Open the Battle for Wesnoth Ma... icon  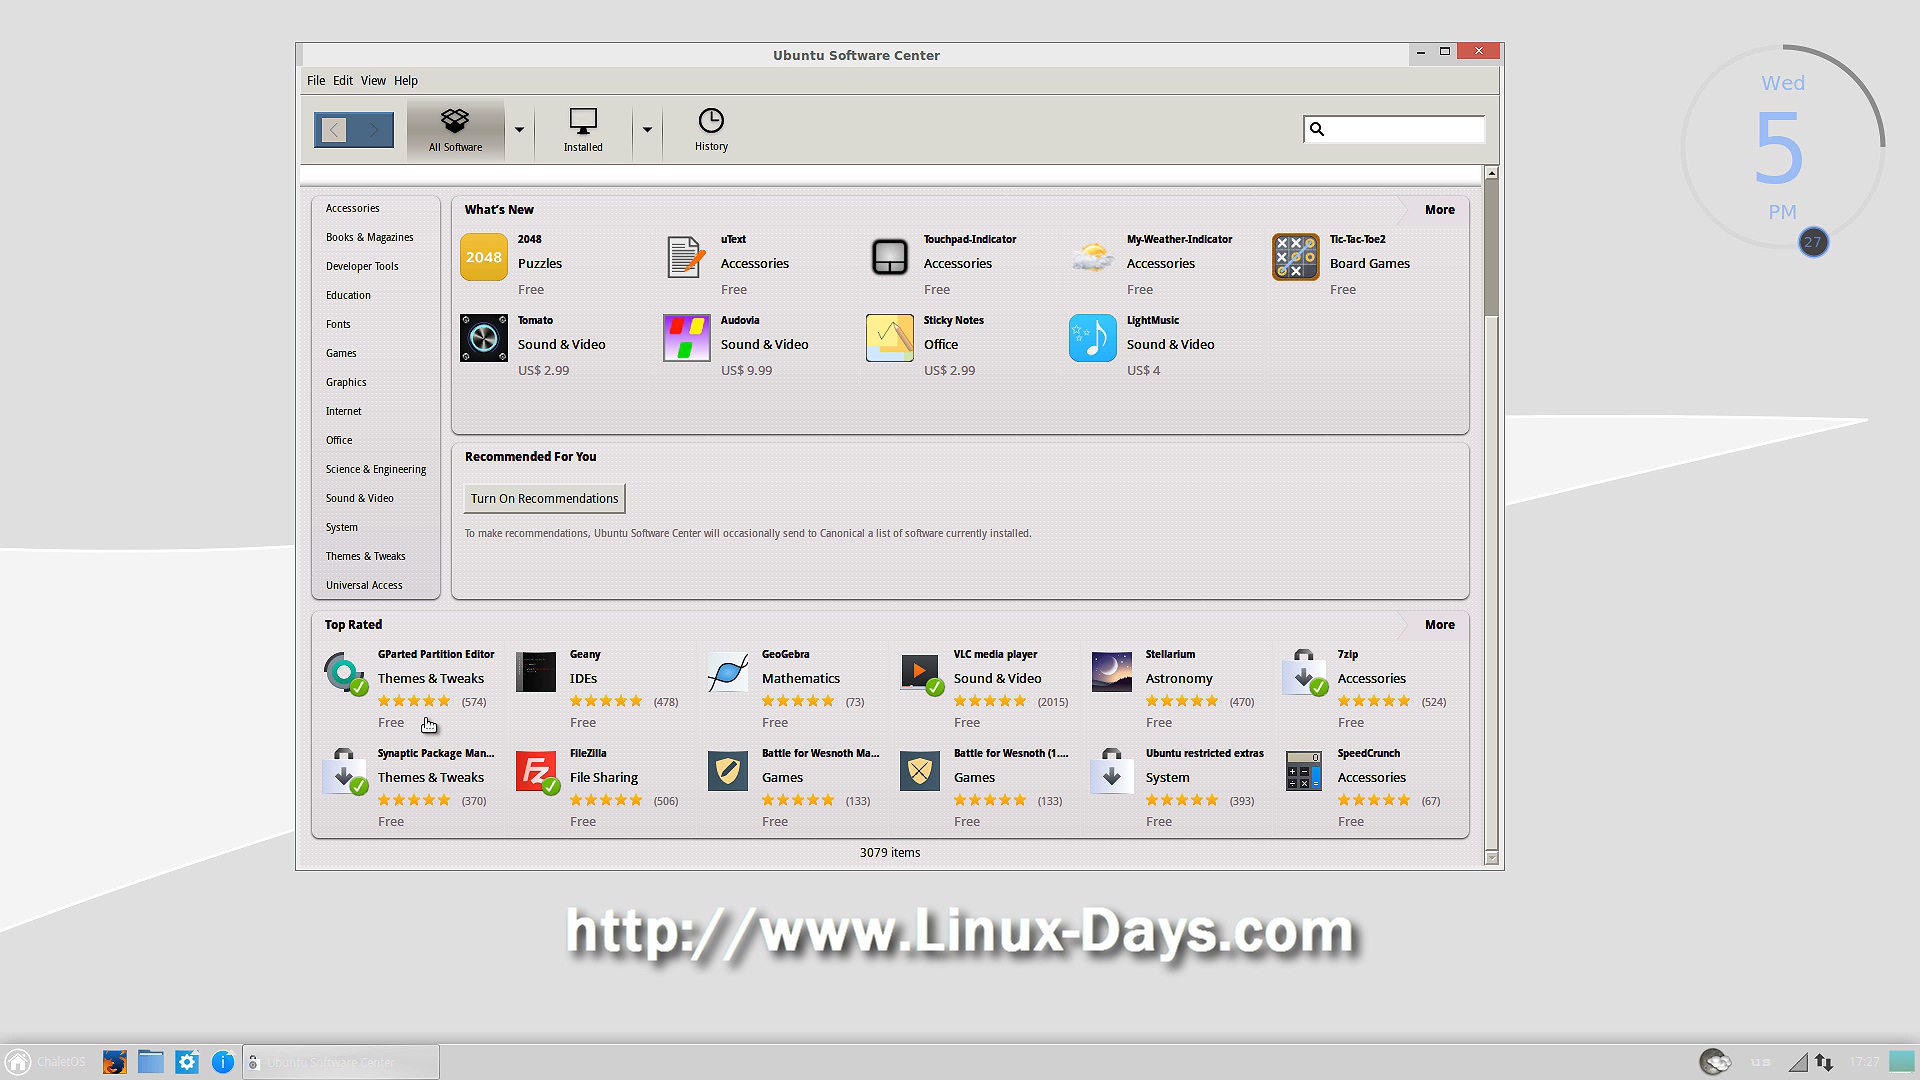[728, 771]
